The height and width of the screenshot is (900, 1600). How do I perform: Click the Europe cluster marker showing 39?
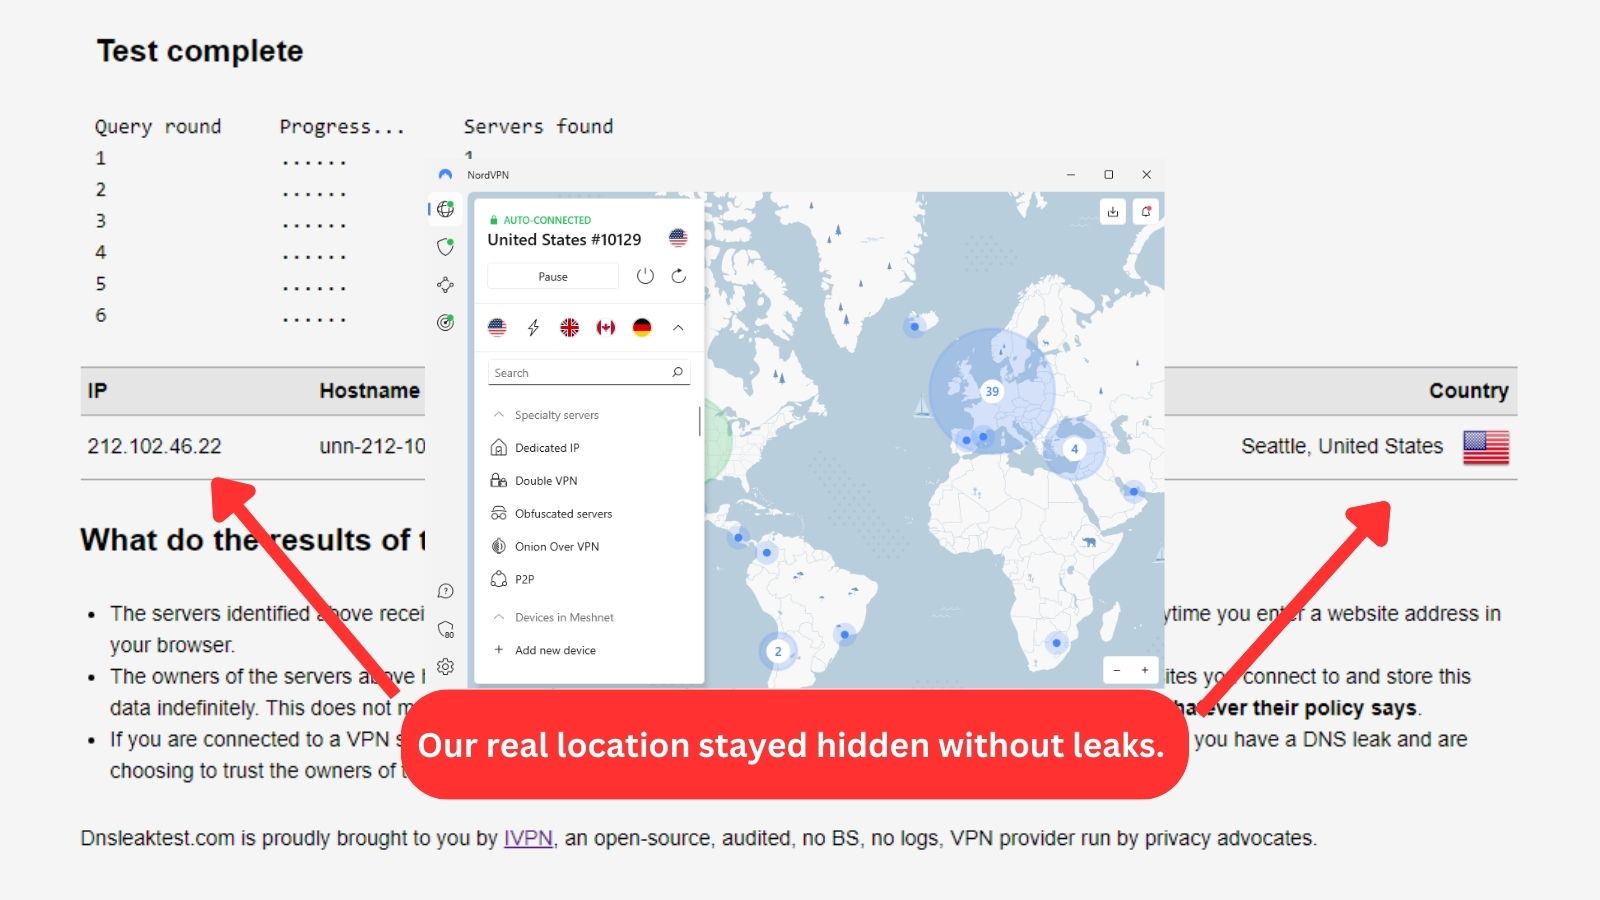click(x=992, y=391)
